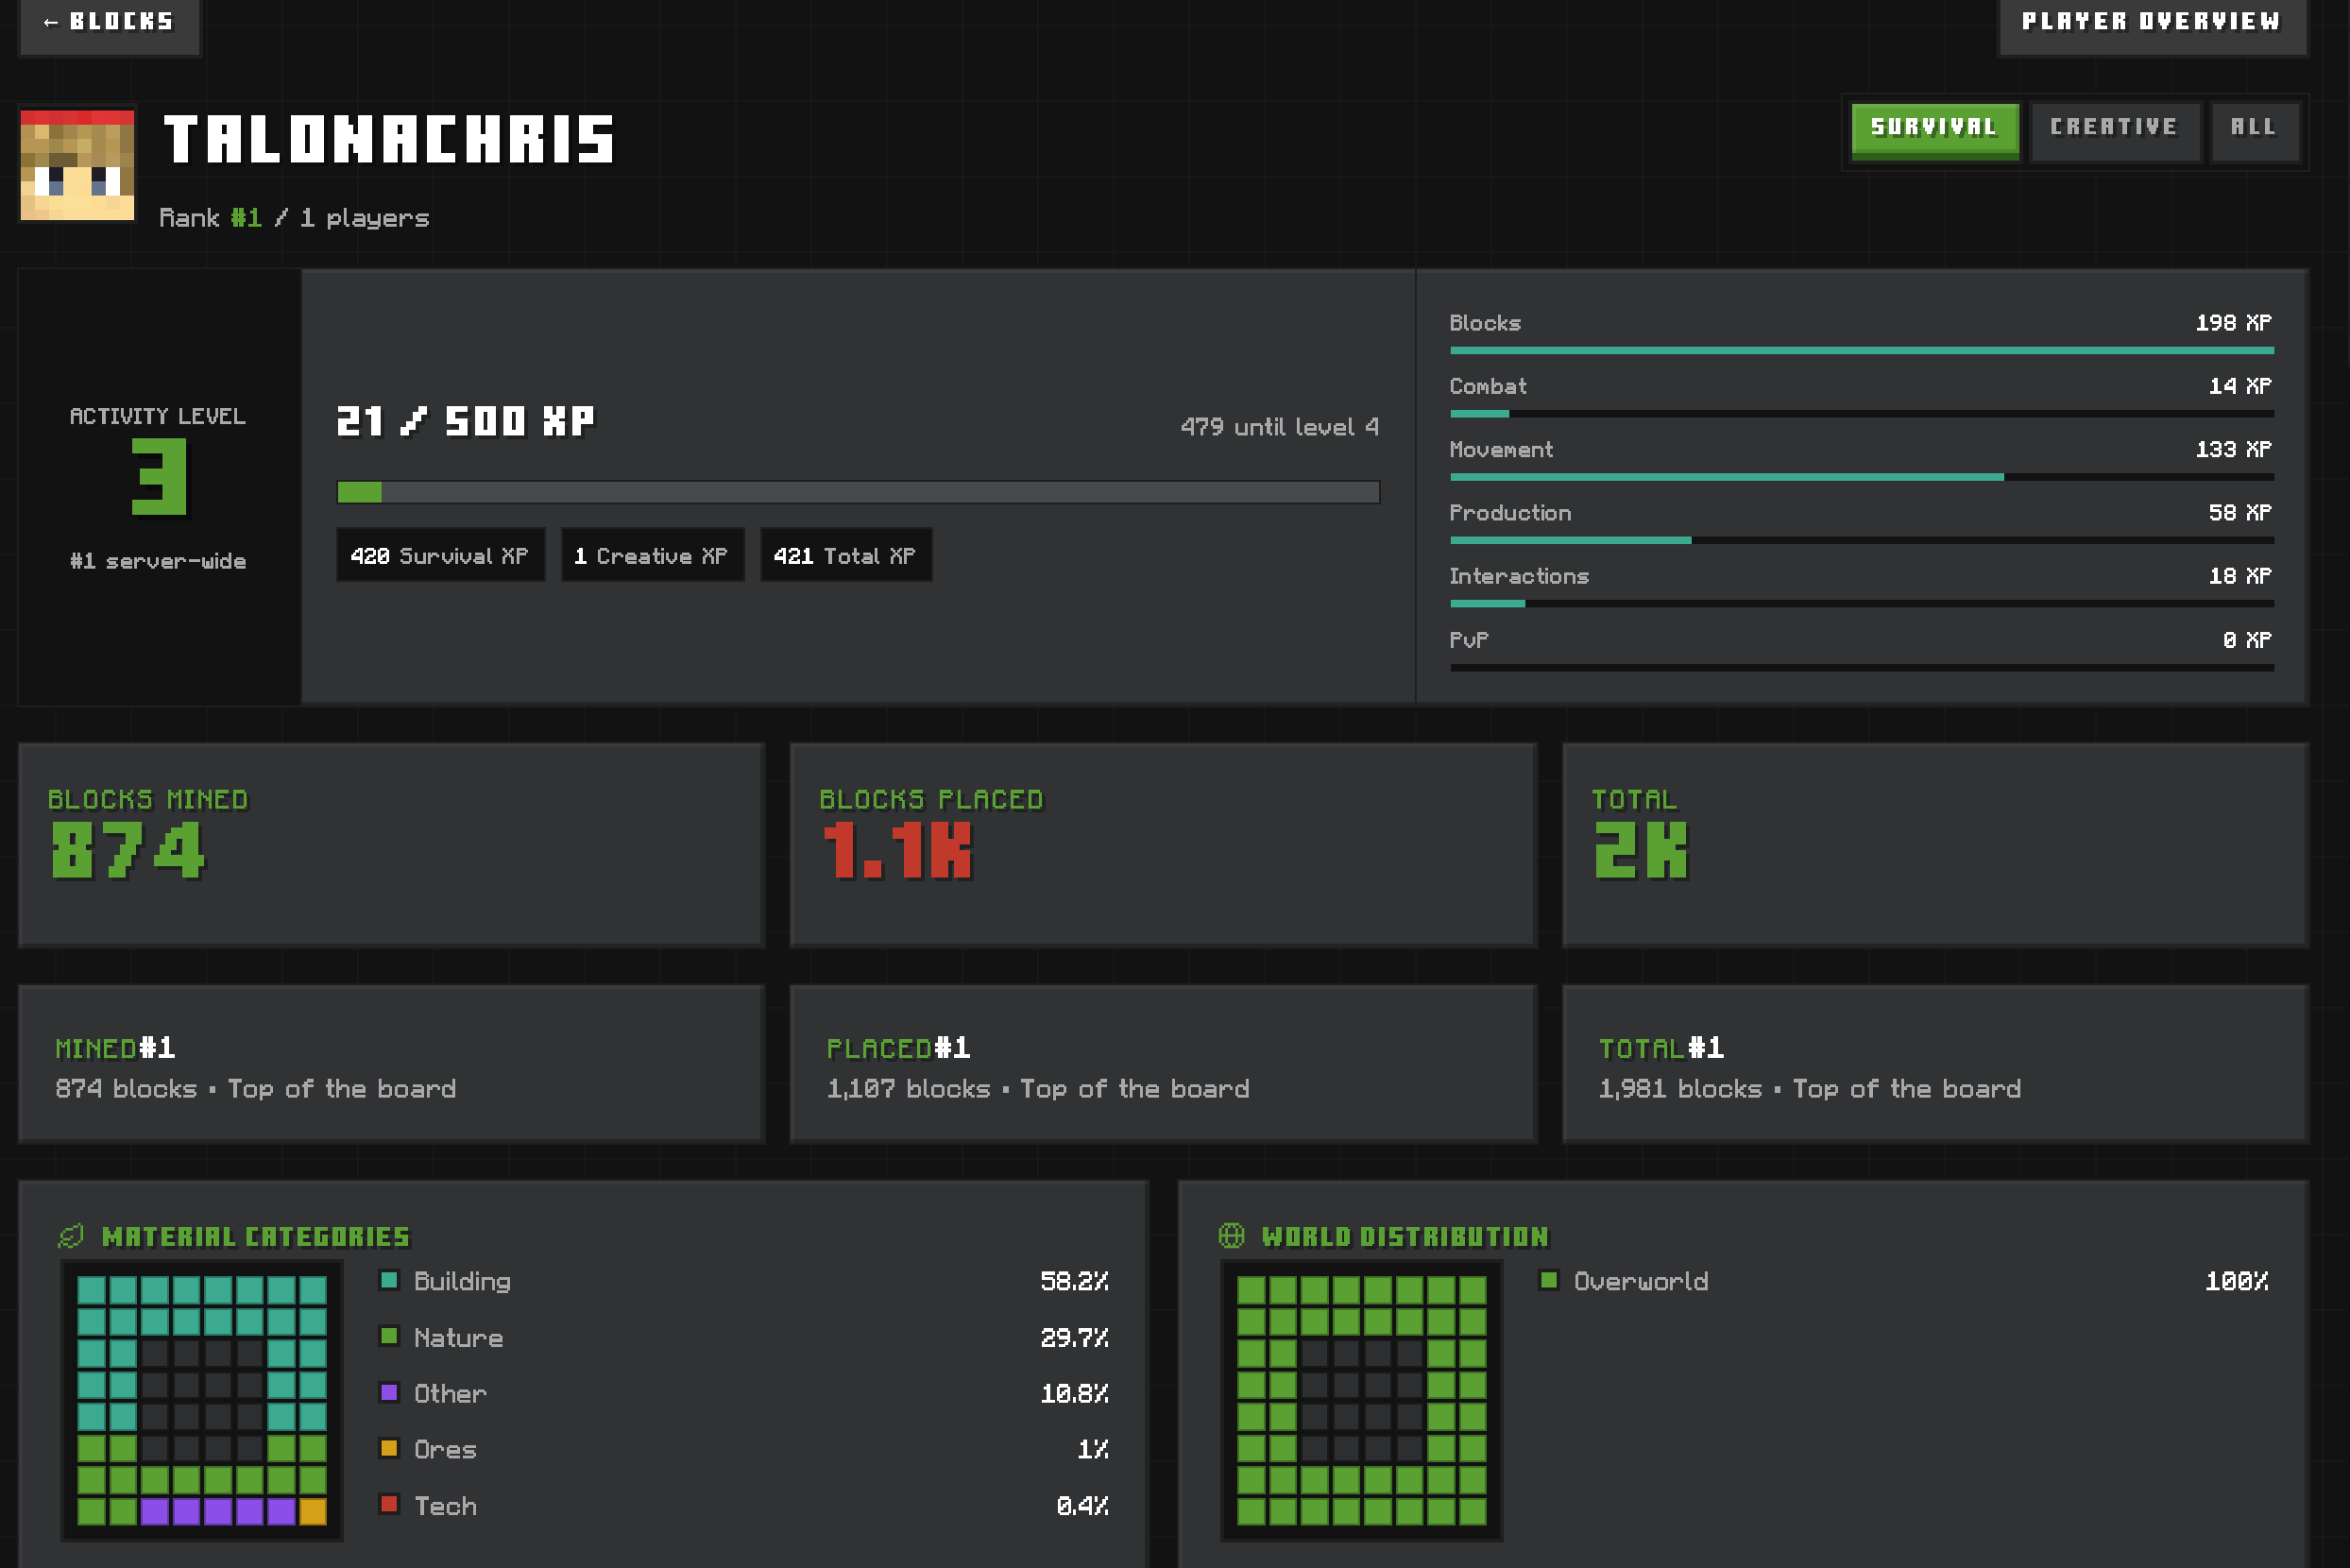The height and width of the screenshot is (1568, 2350).
Task: Click the '421 Total XP' badge
Action: pos(846,555)
